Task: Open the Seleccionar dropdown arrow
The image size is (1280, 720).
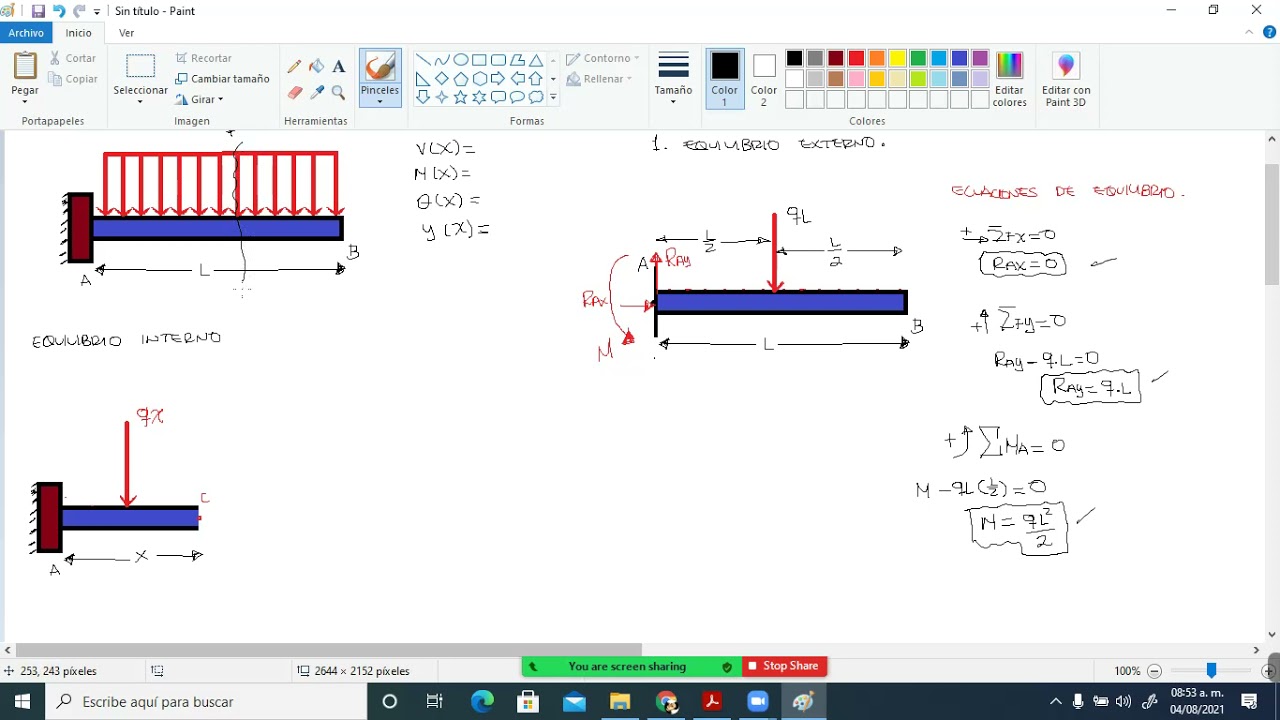Action: (x=140, y=102)
